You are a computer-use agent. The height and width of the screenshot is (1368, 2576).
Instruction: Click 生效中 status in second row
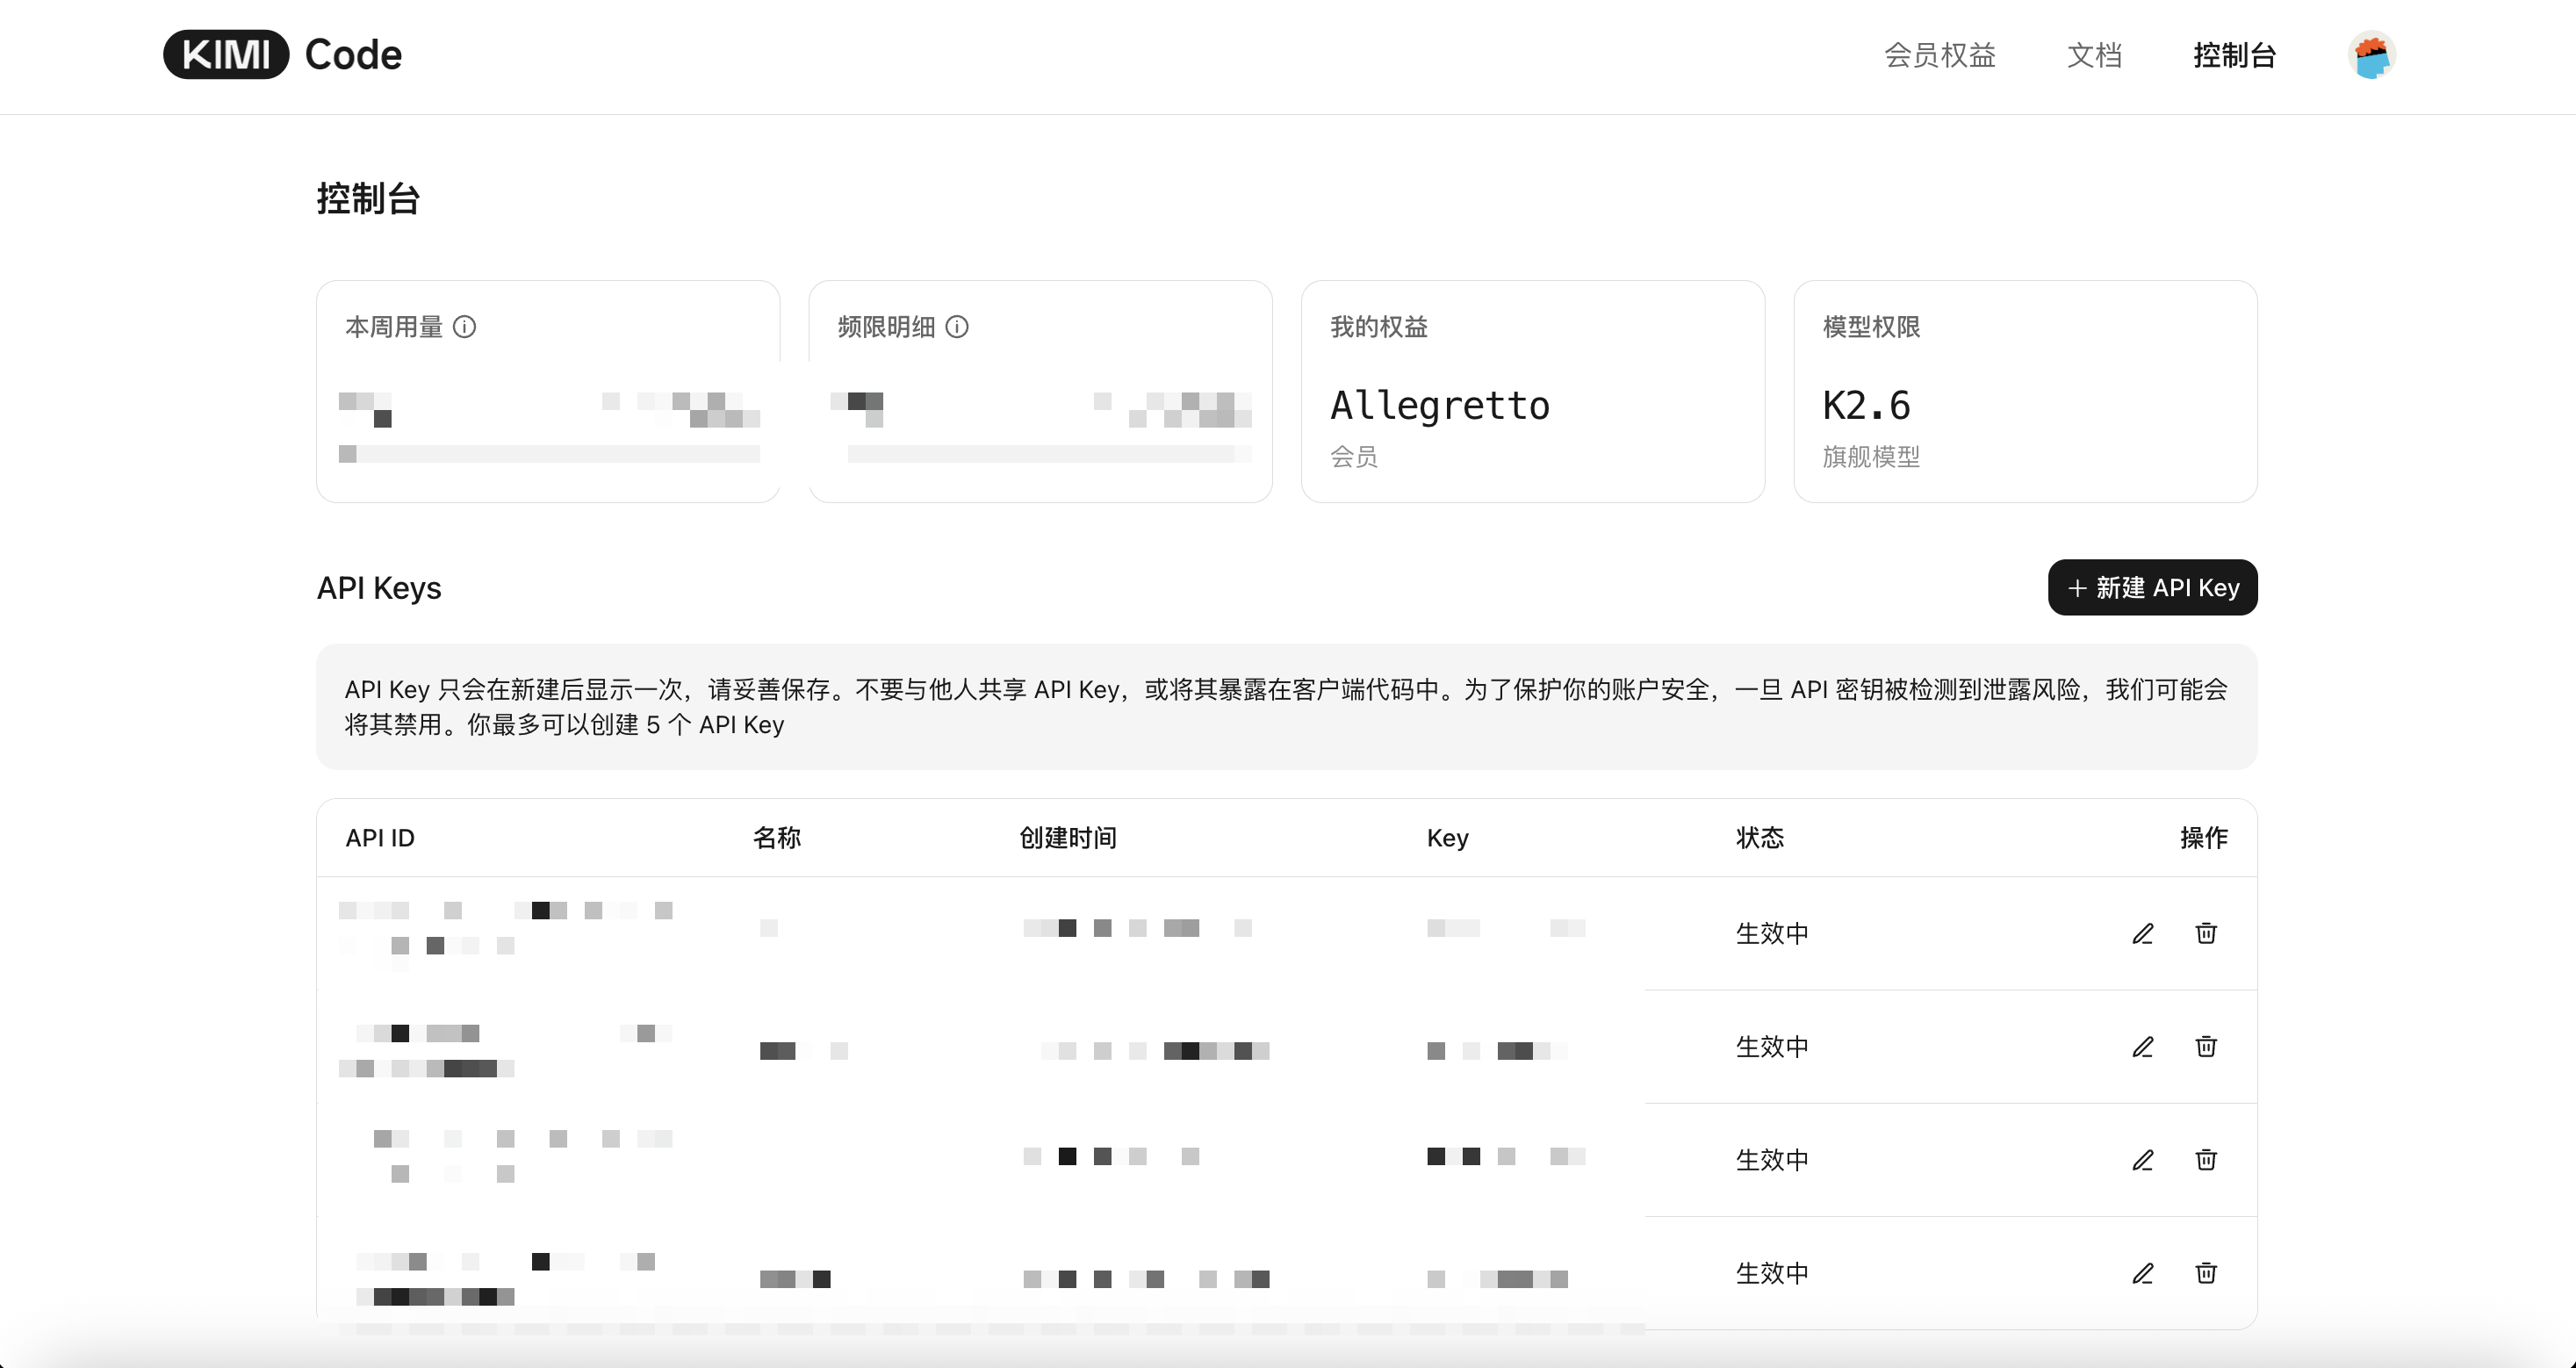pos(1772,1046)
